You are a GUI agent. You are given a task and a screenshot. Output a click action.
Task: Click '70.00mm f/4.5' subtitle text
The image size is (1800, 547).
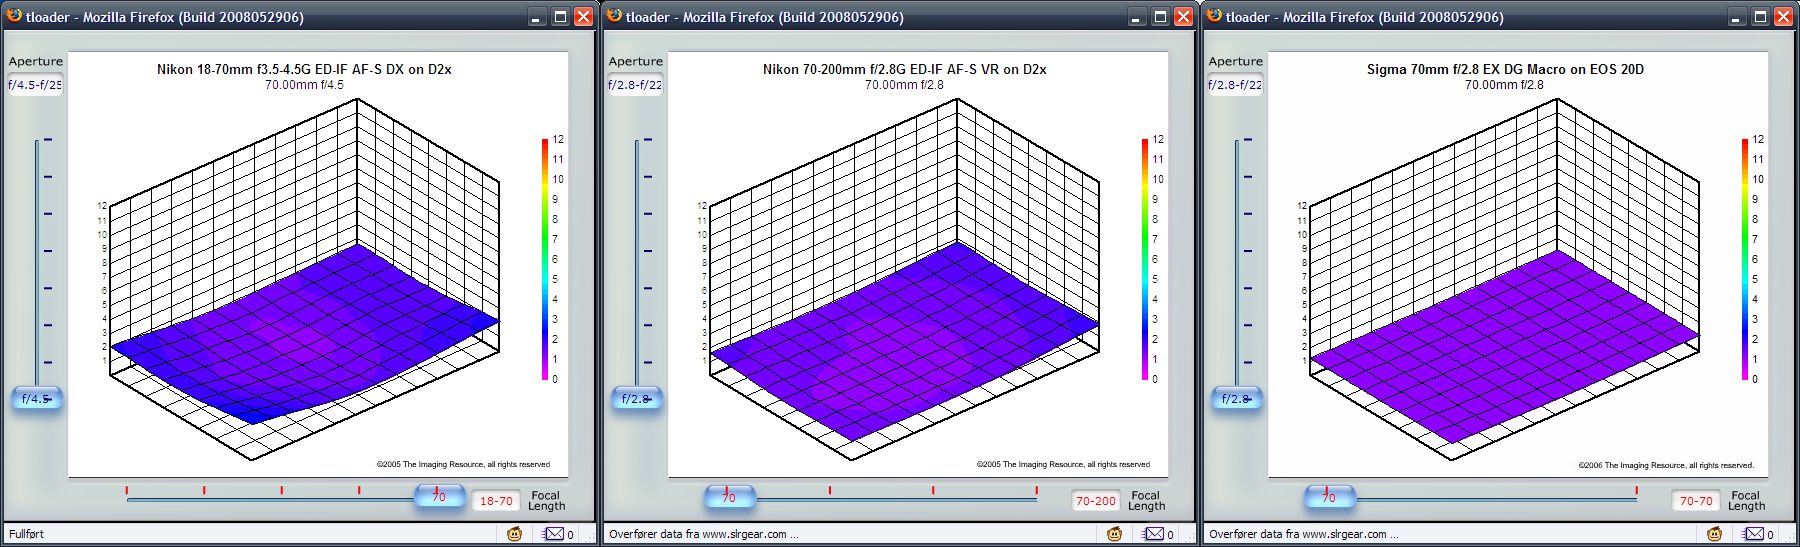click(x=304, y=85)
